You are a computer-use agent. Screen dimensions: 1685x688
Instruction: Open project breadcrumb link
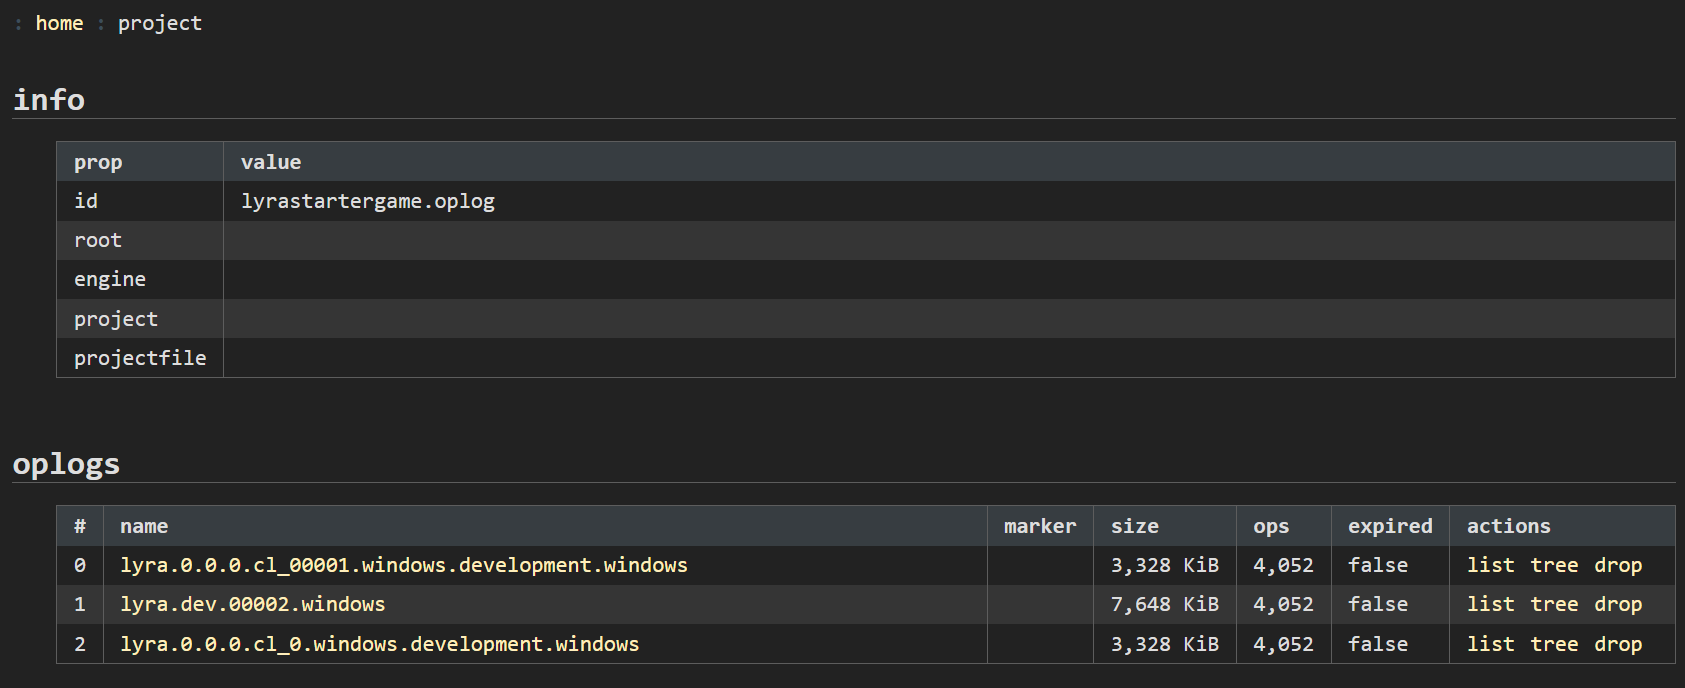(160, 23)
